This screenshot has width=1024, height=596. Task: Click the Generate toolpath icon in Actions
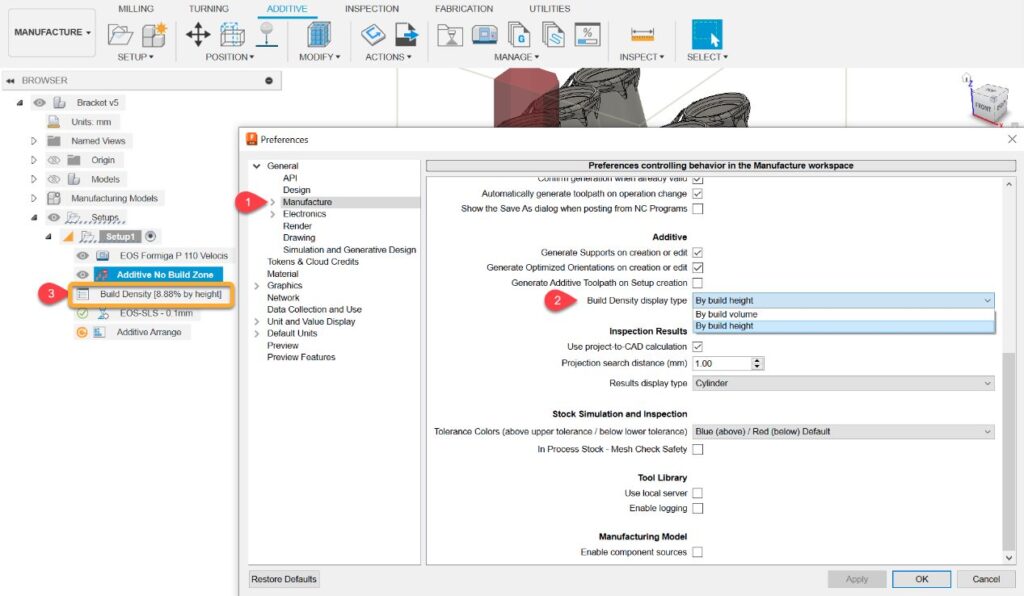click(x=373, y=34)
